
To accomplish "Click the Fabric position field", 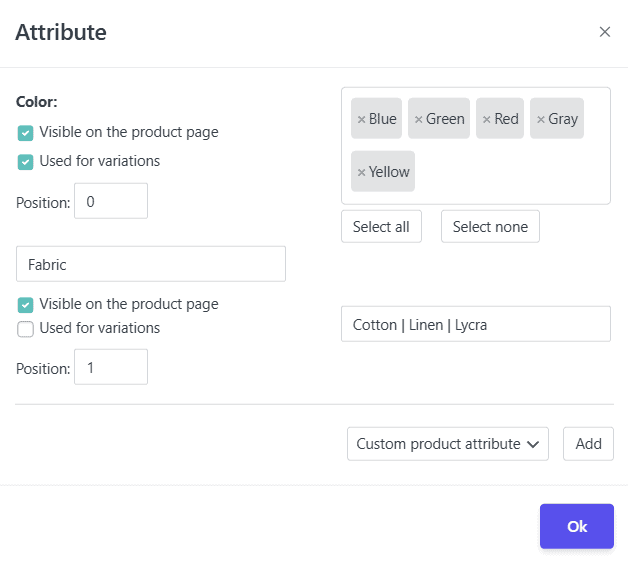I will click(110, 367).
